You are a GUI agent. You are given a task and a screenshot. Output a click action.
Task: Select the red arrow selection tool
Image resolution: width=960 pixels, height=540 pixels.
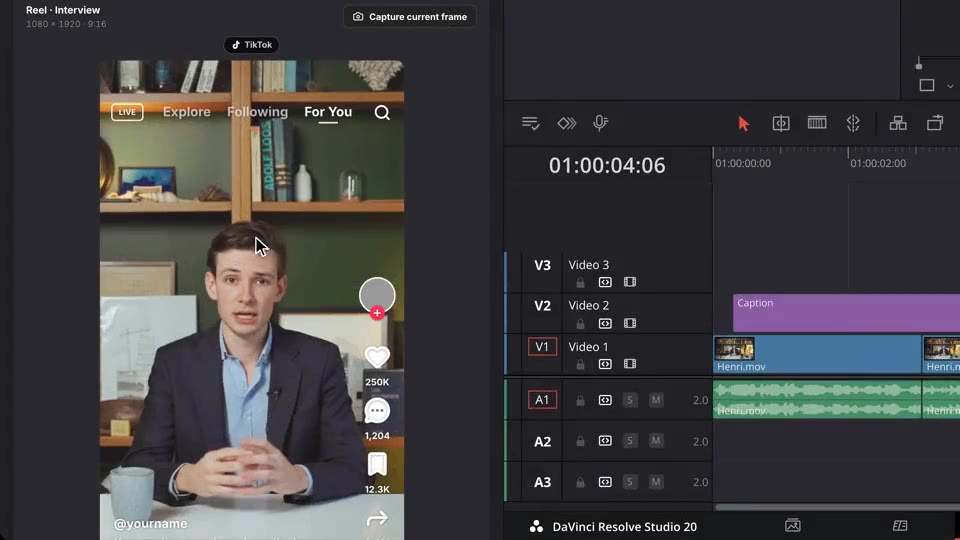click(x=744, y=124)
